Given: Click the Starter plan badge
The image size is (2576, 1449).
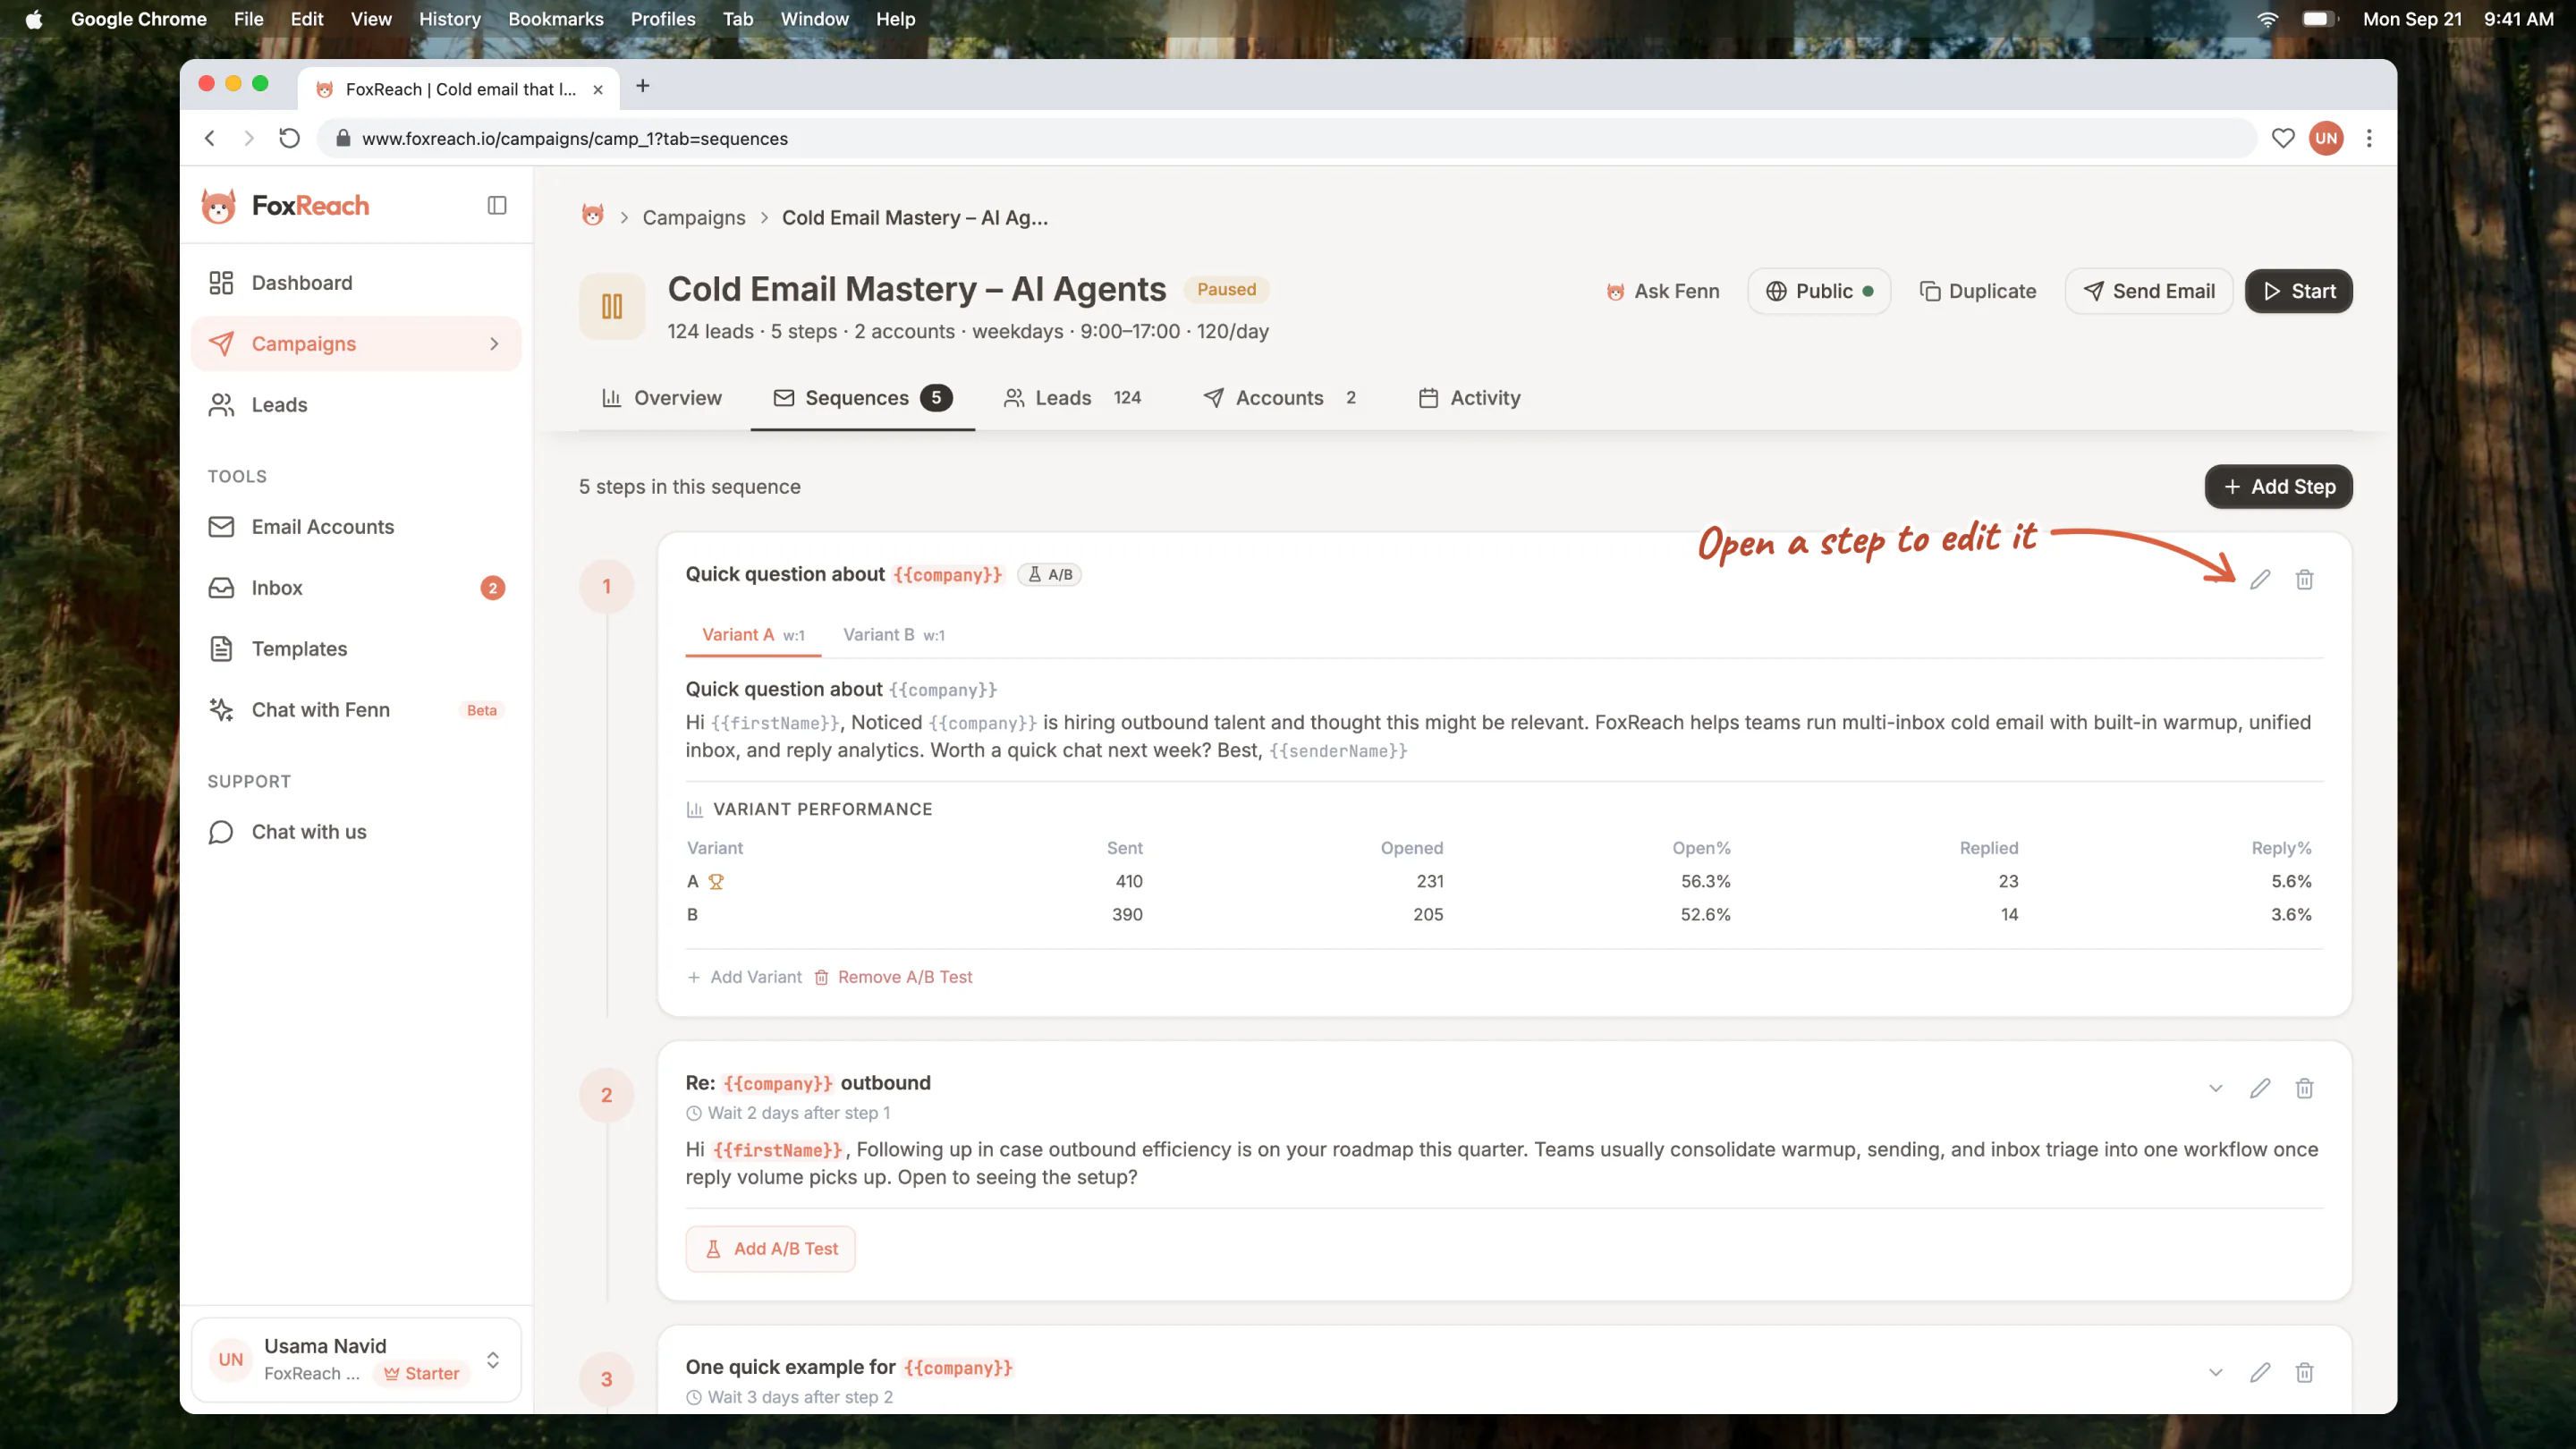Looking at the screenshot, I should [421, 1373].
